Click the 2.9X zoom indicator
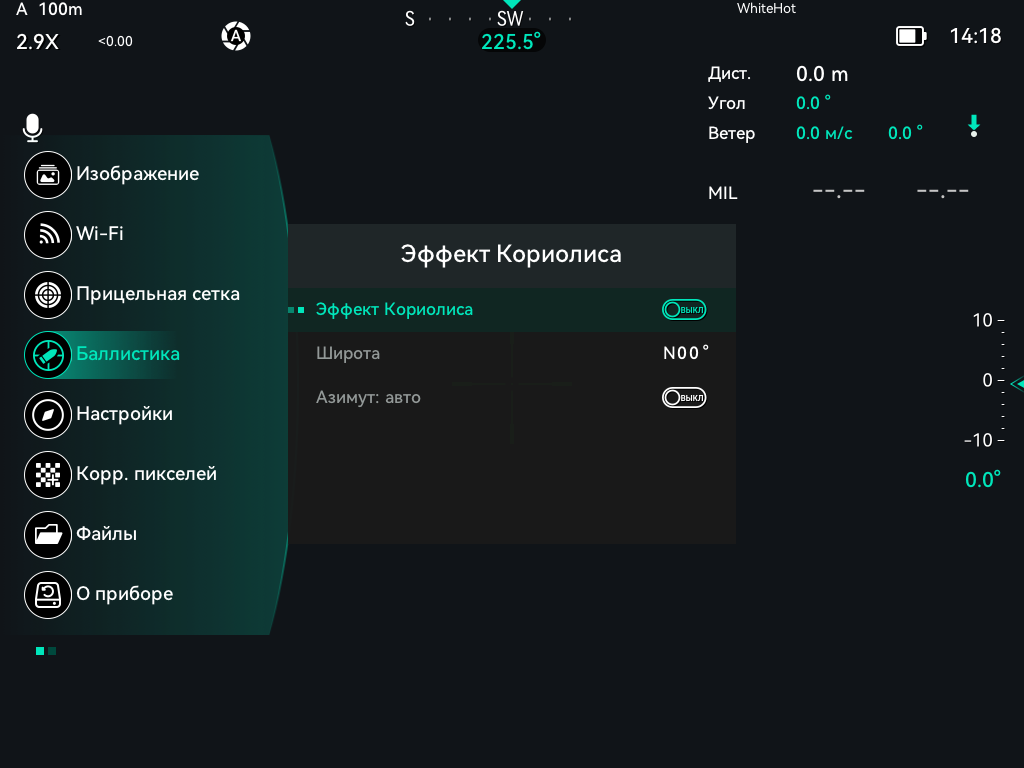 pos(37,42)
